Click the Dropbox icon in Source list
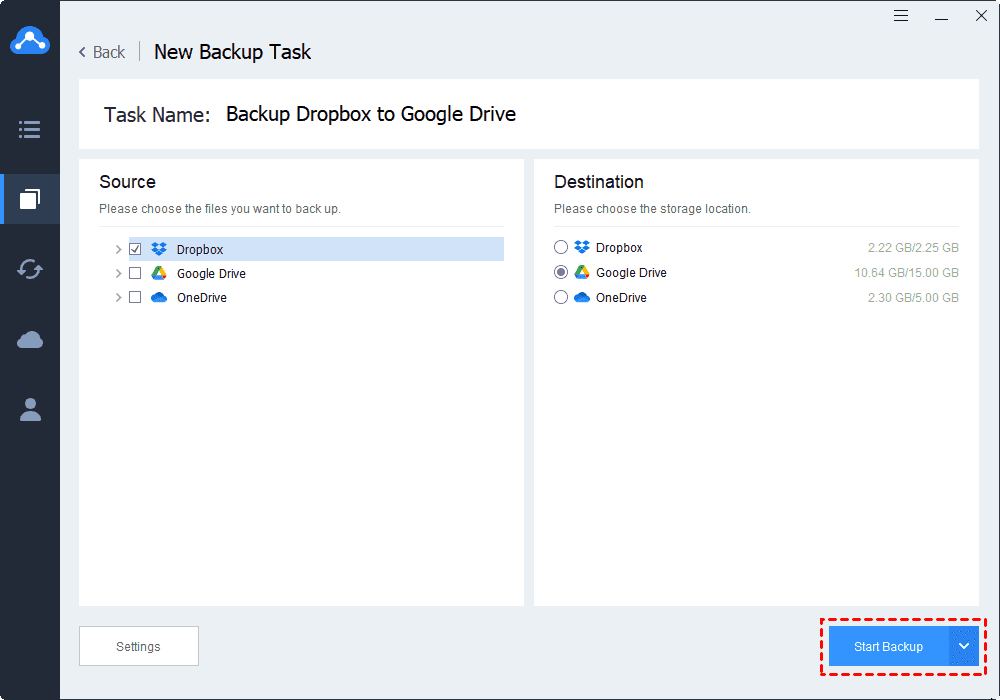1000x700 pixels. tap(159, 249)
